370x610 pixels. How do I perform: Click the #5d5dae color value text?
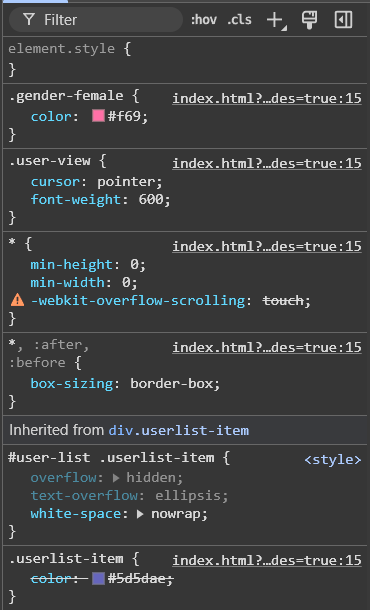point(137,579)
